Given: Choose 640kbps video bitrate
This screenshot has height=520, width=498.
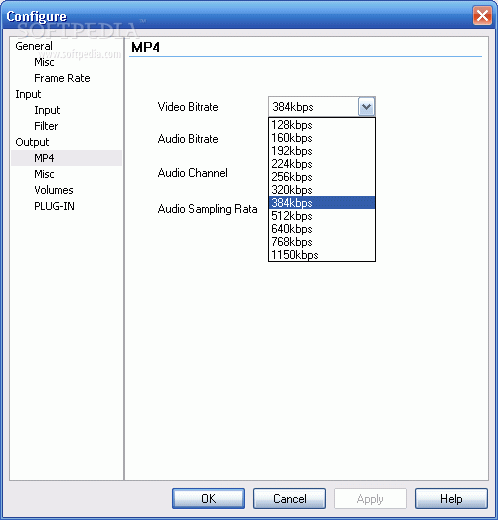Looking at the screenshot, I should [x=322, y=229].
